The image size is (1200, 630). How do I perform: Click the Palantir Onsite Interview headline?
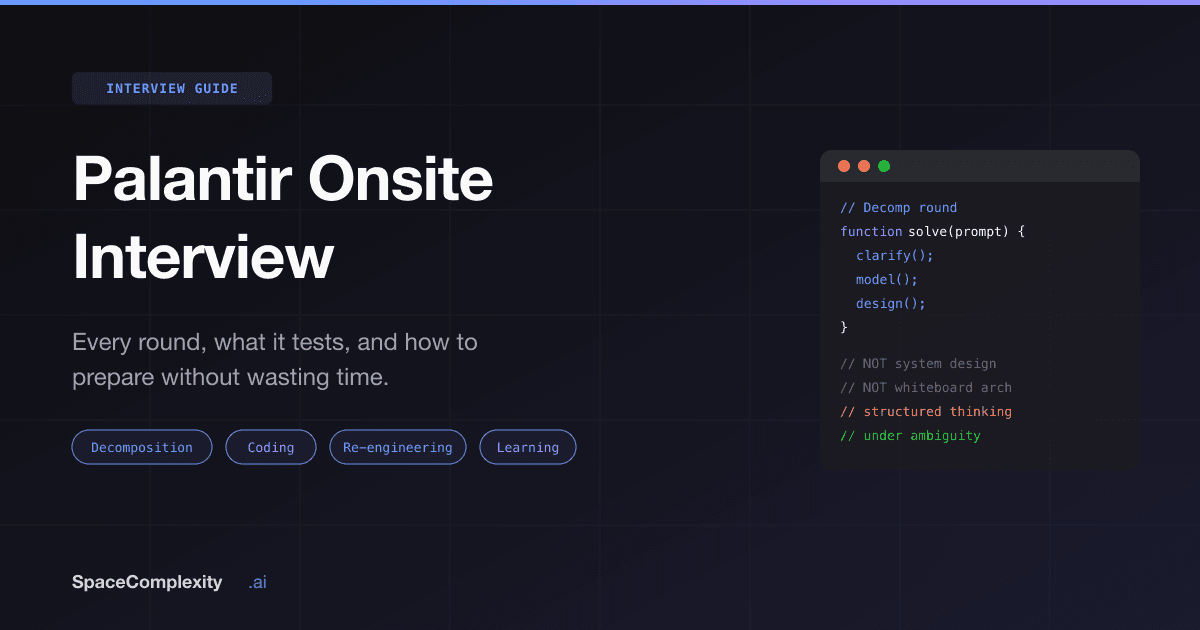[283, 219]
